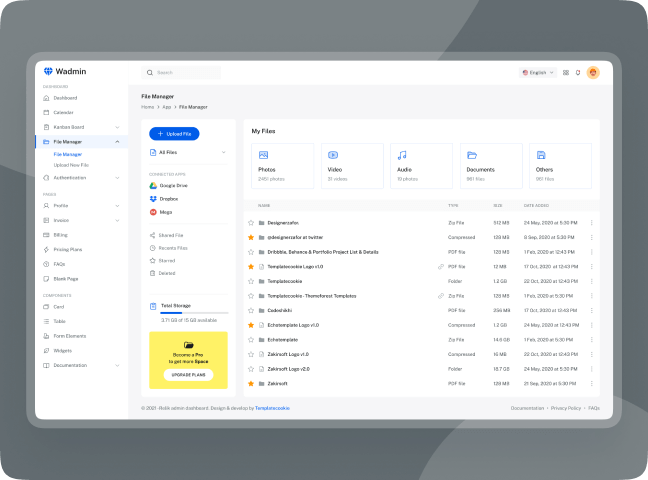Screen dimensions: 648x480
Task: Select Dropbox connected app
Action: tap(164, 199)
